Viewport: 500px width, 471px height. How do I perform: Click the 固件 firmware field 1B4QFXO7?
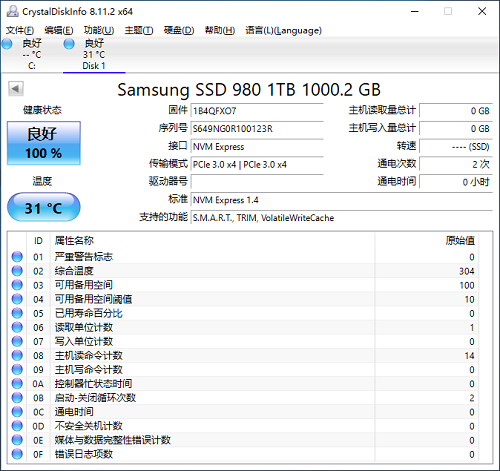pos(257,111)
